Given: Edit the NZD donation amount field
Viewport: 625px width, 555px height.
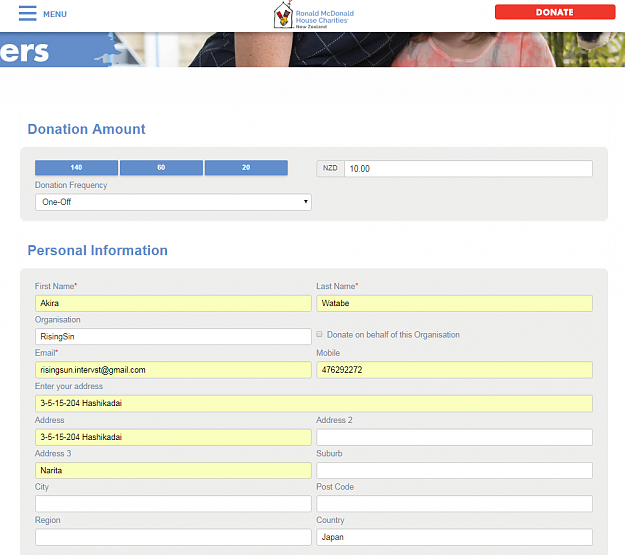Looking at the screenshot, I should point(468,169).
